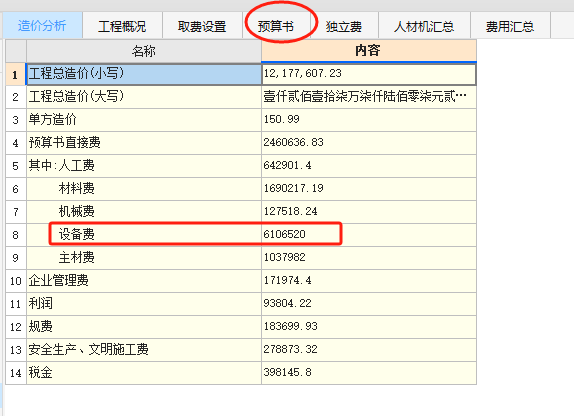Switch to the 造价分析 tab

coord(42,26)
